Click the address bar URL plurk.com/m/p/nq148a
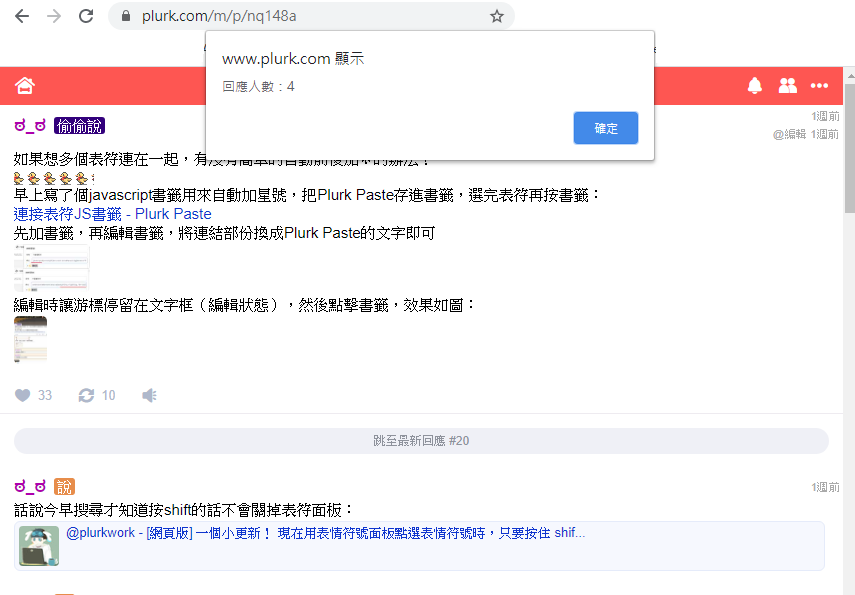Image resolution: width=855 pixels, height=595 pixels. [219, 16]
